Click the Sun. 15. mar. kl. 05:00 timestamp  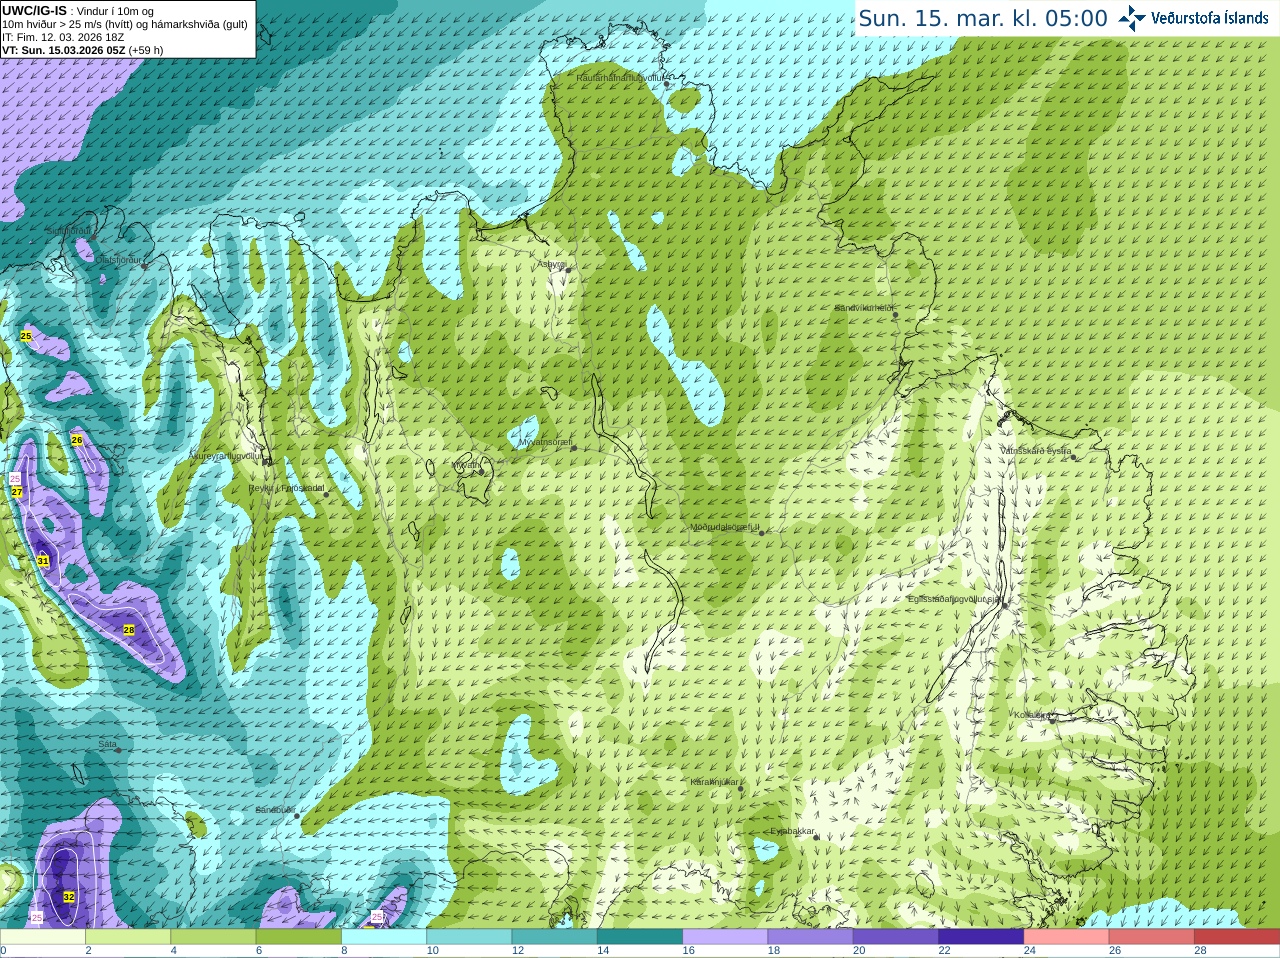[x=983, y=18]
